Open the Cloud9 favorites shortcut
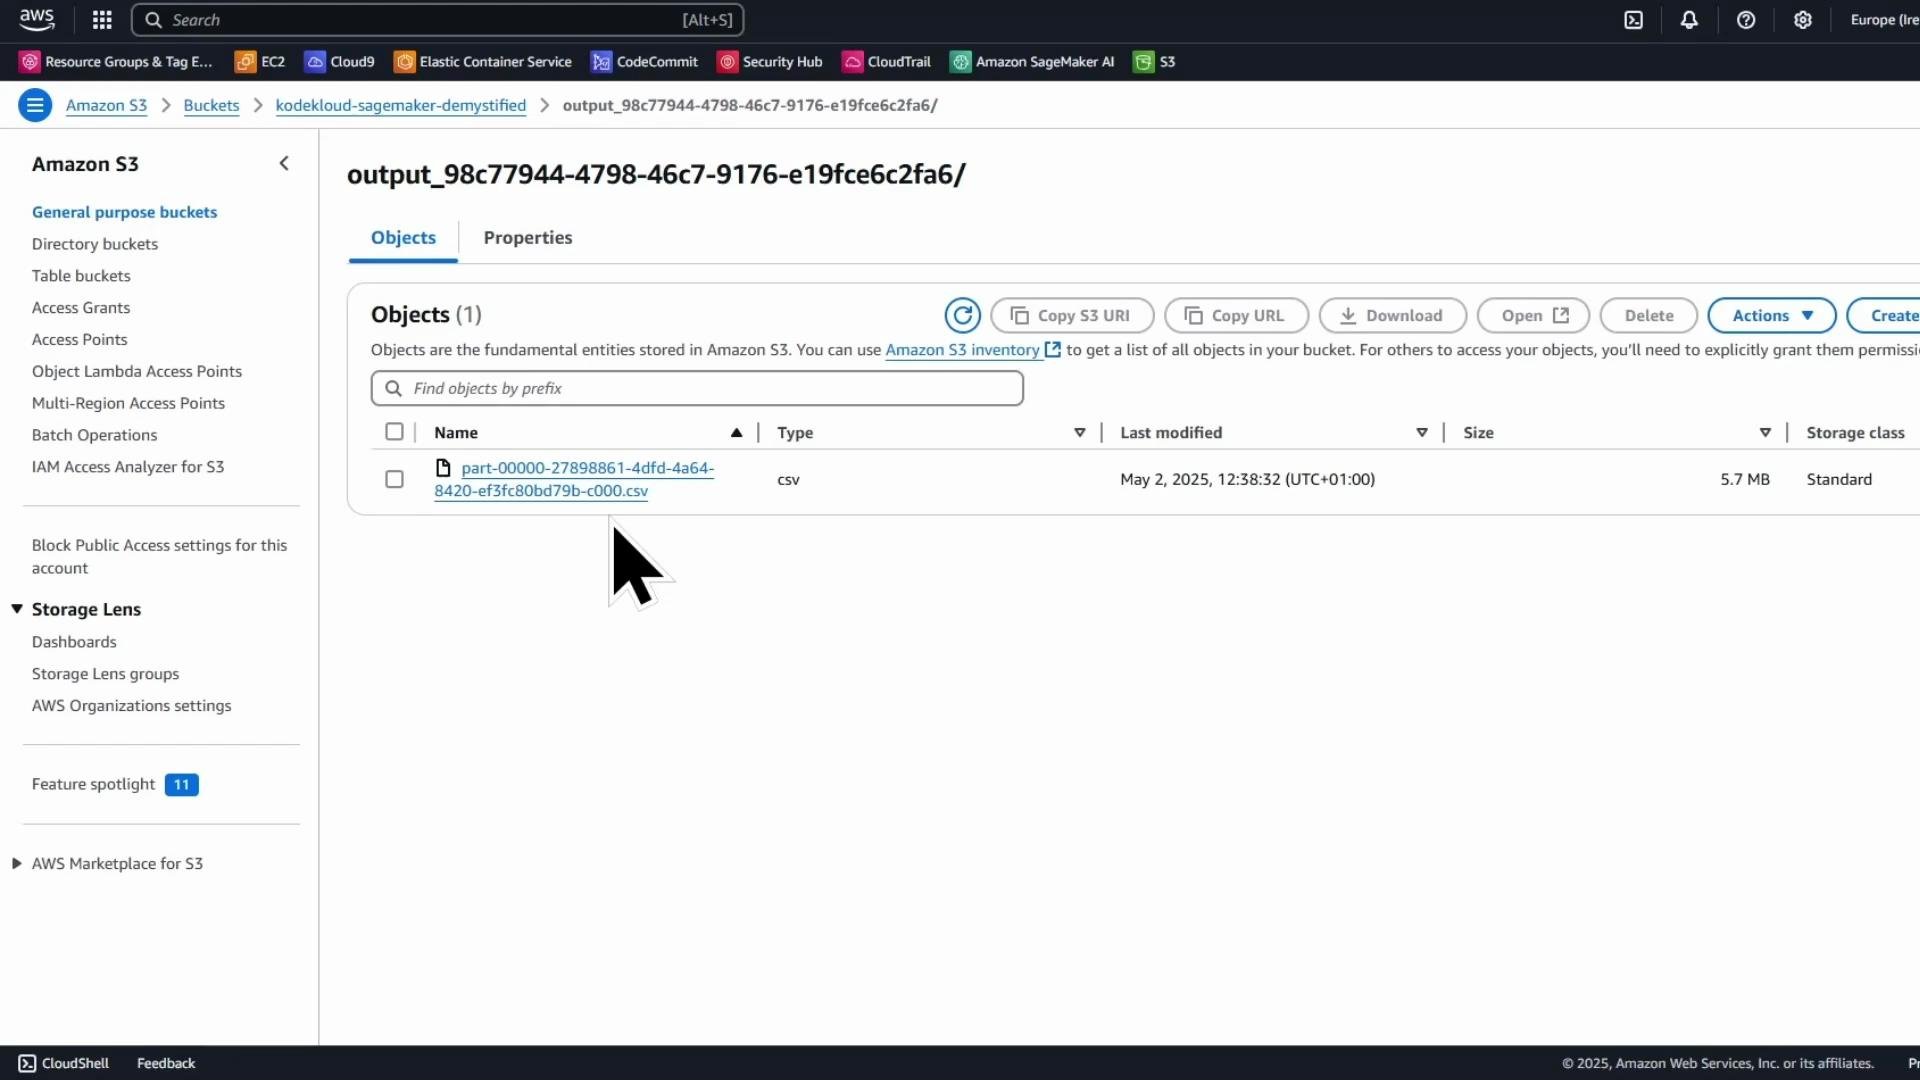This screenshot has width=1920, height=1080. coord(340,62)
